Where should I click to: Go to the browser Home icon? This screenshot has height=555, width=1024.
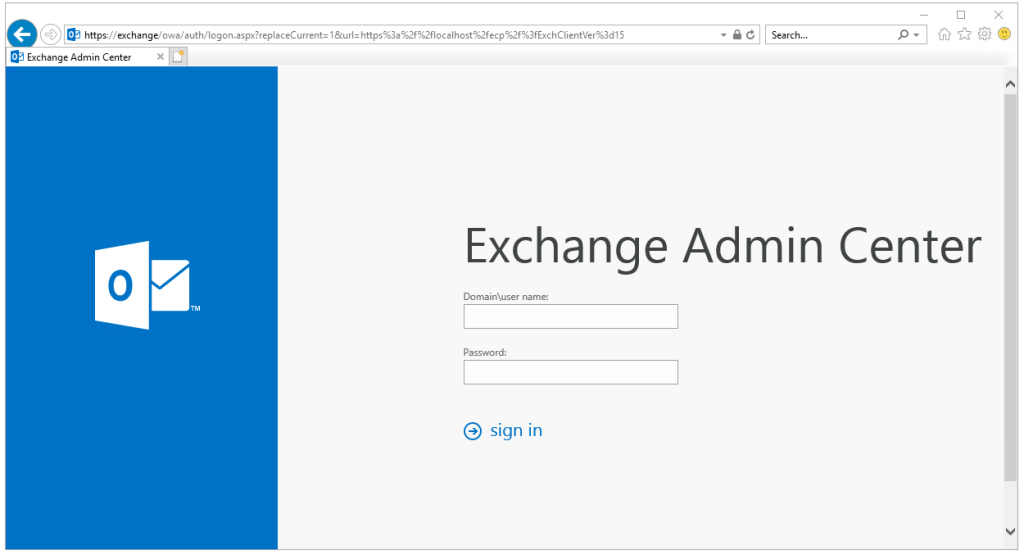click(944, 35)
